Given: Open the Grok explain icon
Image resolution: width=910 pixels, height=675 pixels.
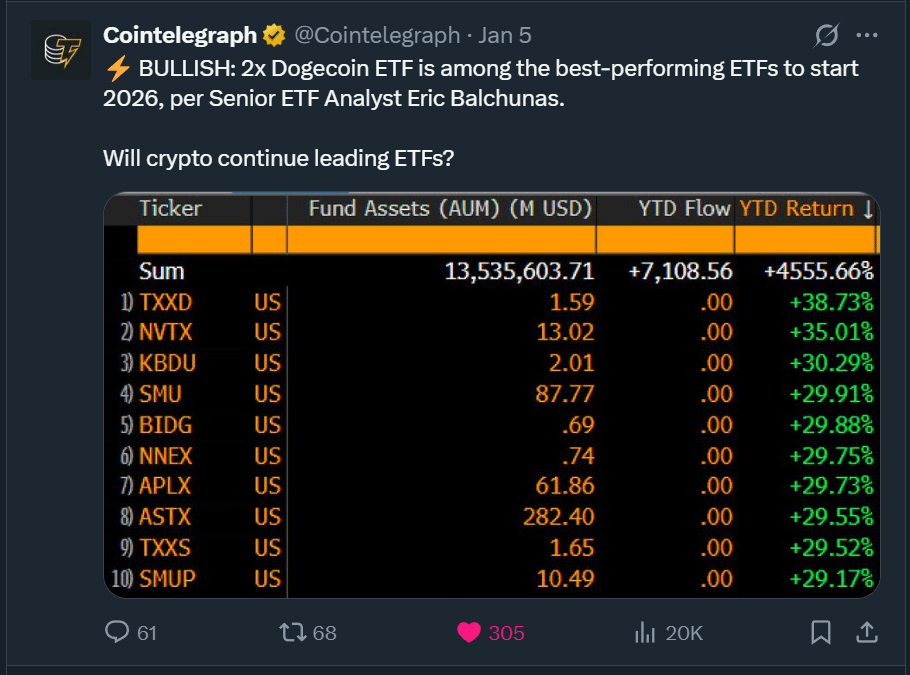Looking at the screenshot, I should [x=826, y=36].
